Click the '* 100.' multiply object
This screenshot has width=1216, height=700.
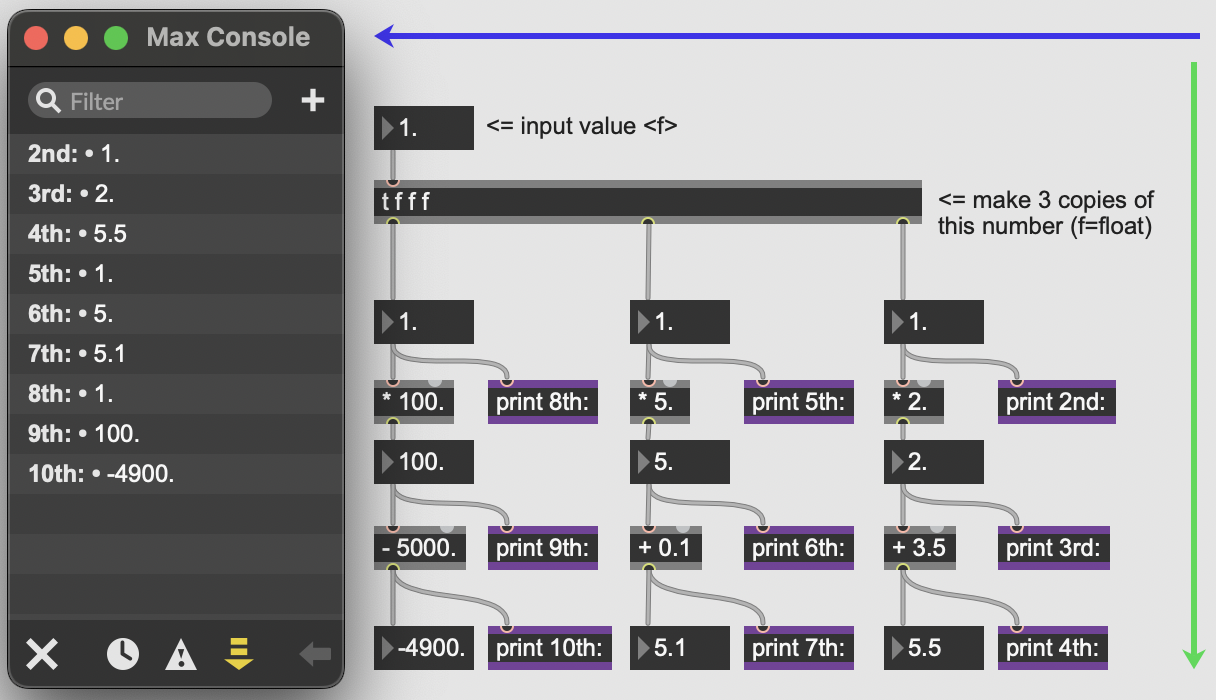coord(413,402)
